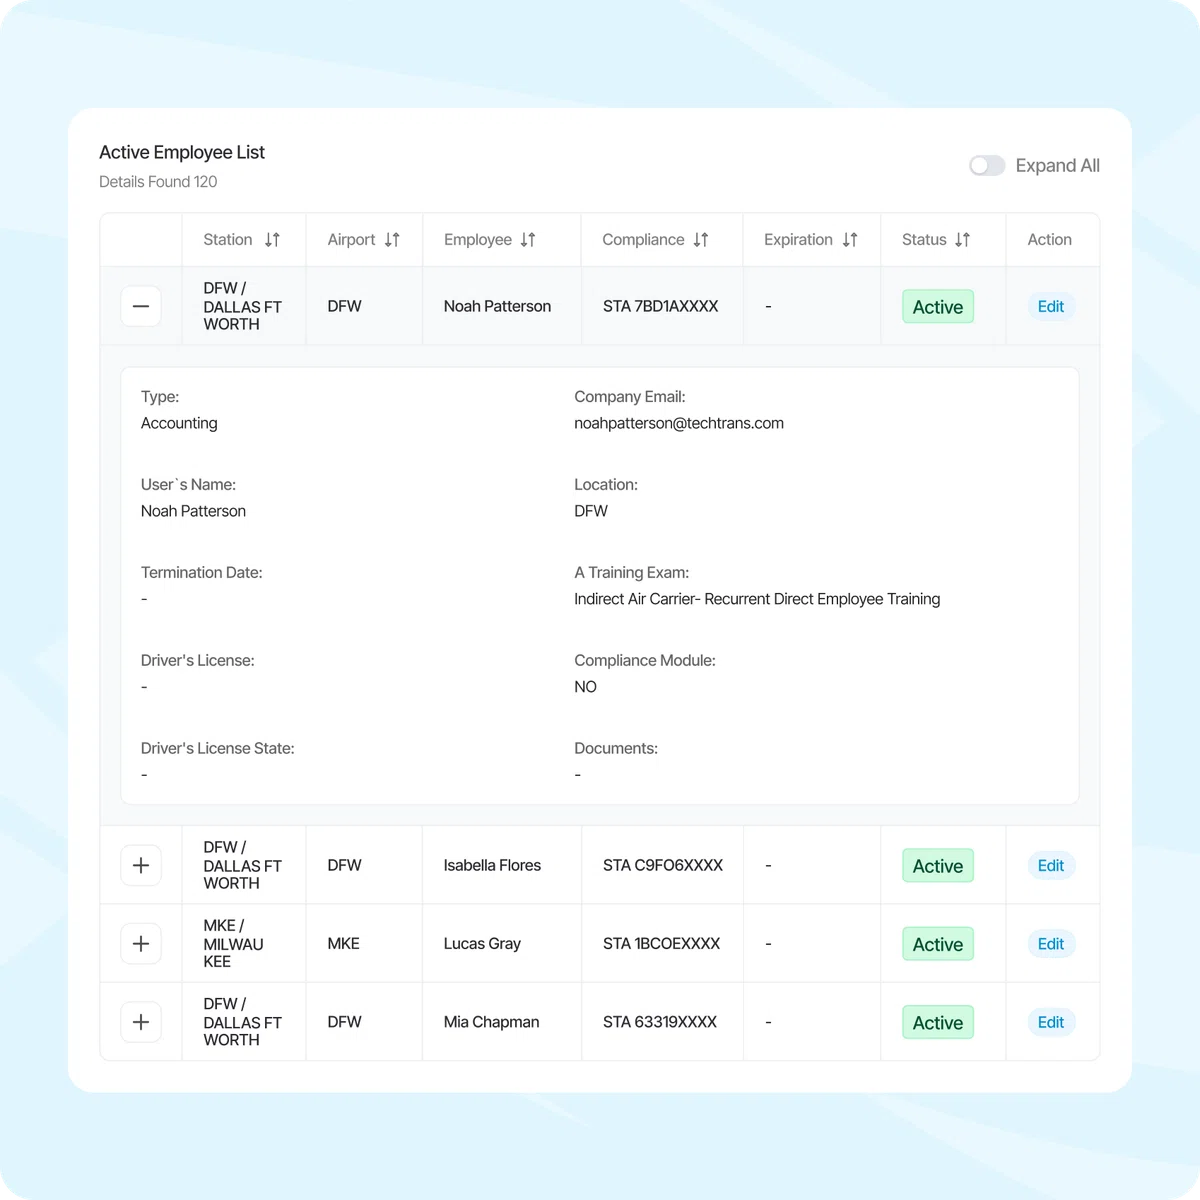1200x1200 pixels.
Task: Click the Status column header label
Action: point(924,240)
